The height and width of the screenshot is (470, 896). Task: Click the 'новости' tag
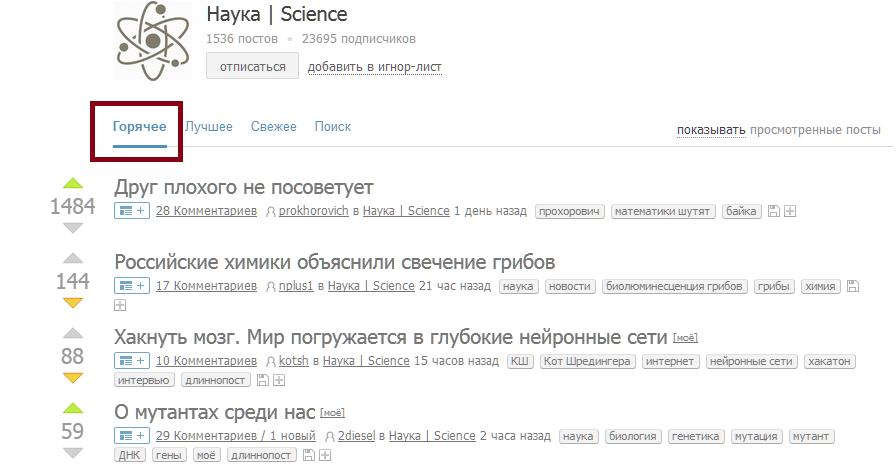570,286
